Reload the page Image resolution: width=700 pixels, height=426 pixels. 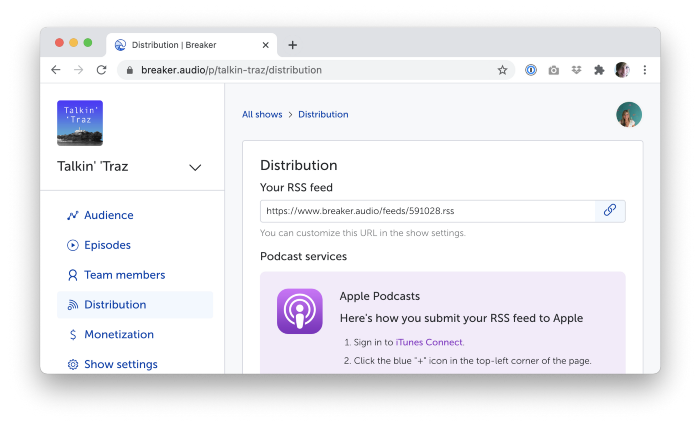(x=101, y=70)
